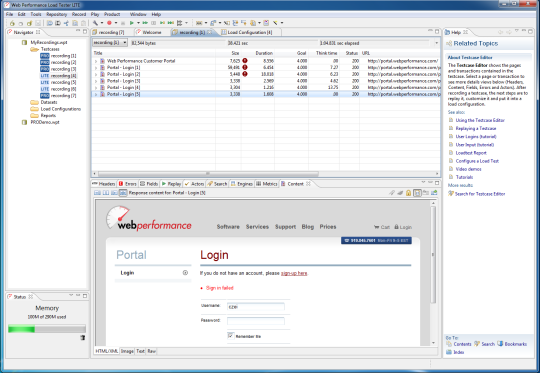This screenshot has width=540, height=373.
Task: Open the Repository menu
Action: pyautogui.click(x=56, y=14)
